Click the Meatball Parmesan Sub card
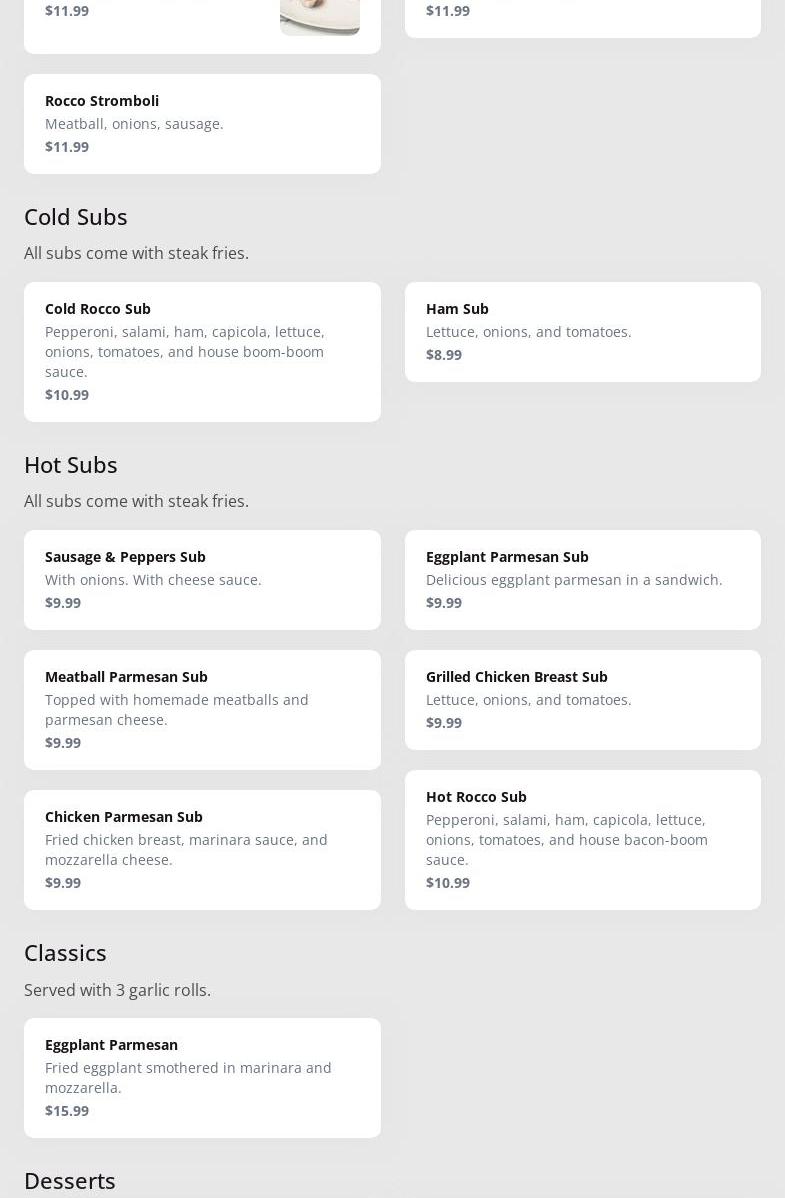This screenshot has height=1198, width=785. [x=202, y=709]
